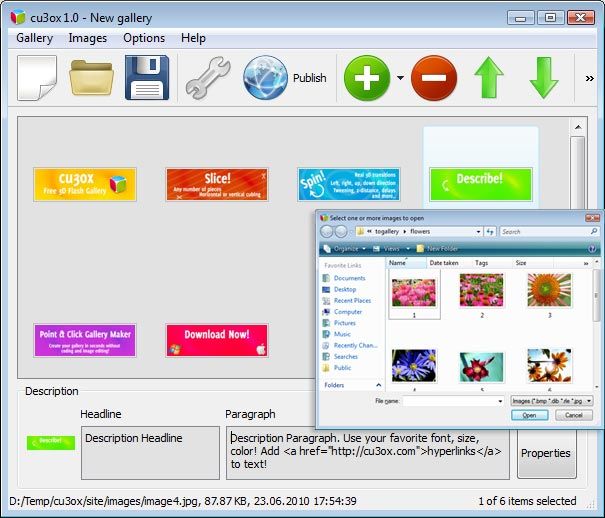Open the Help menu
The width and height of the screenshot is (605, 518).
(193, 38)
